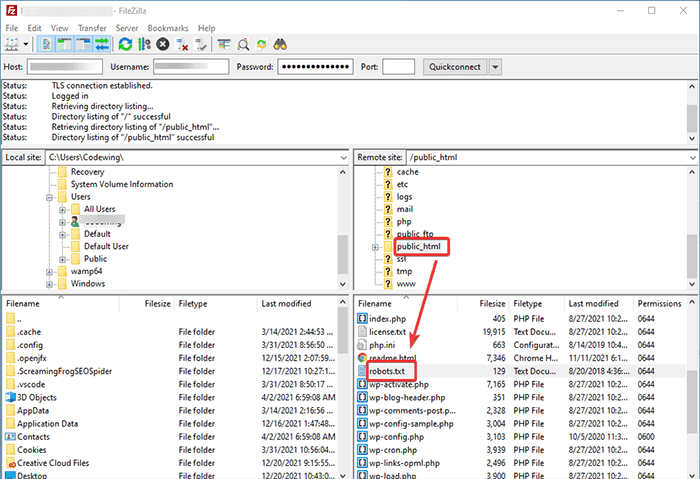This screenshot has width=700, height=479.
Task: Click the Process queue toolbar icon
Action: coord(144,45)
